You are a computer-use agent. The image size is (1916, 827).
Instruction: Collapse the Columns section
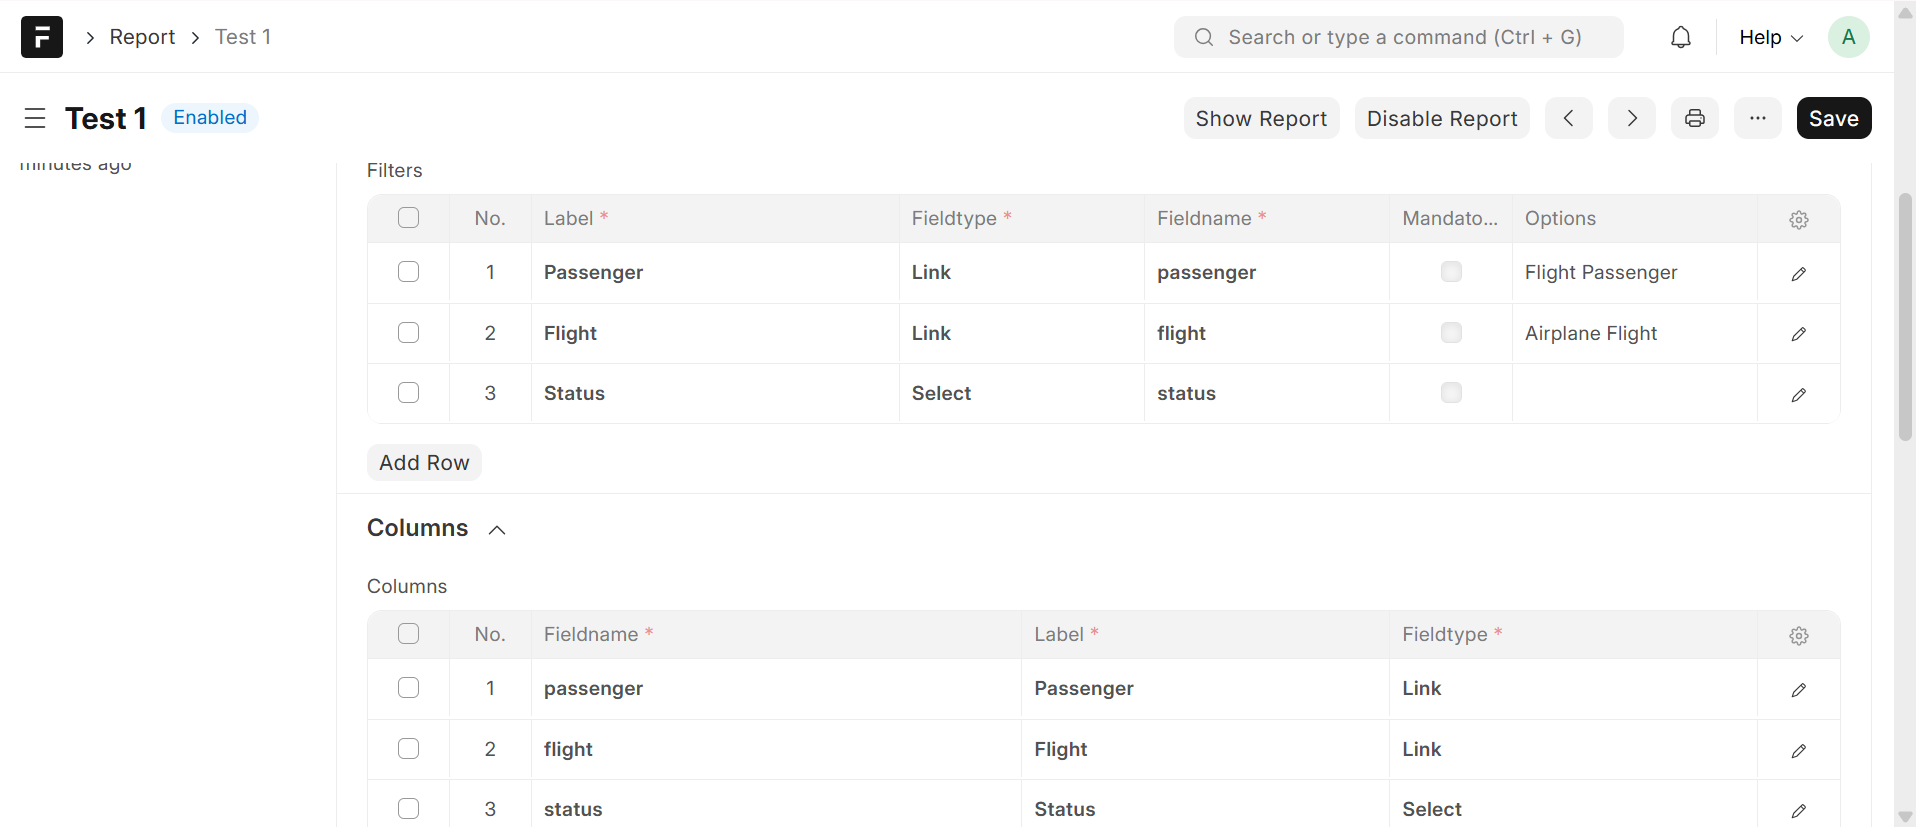[x=497, y=529]
